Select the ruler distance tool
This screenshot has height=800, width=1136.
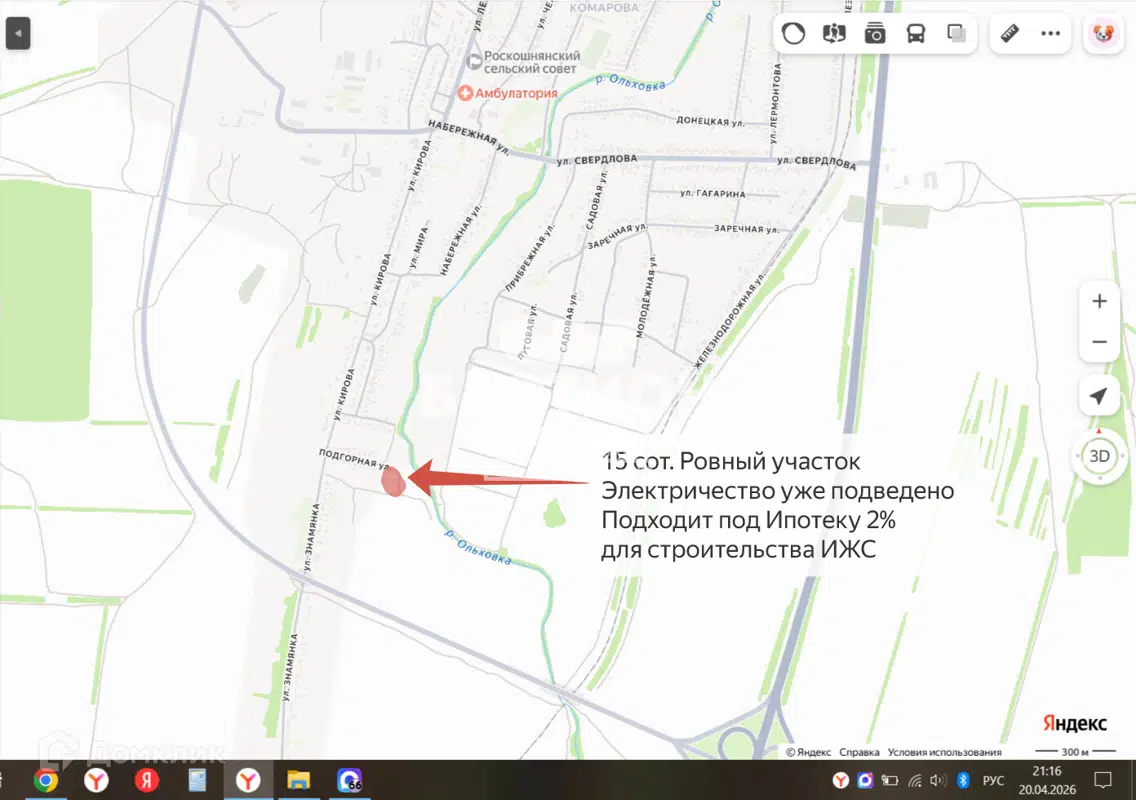coord(1009,33)
